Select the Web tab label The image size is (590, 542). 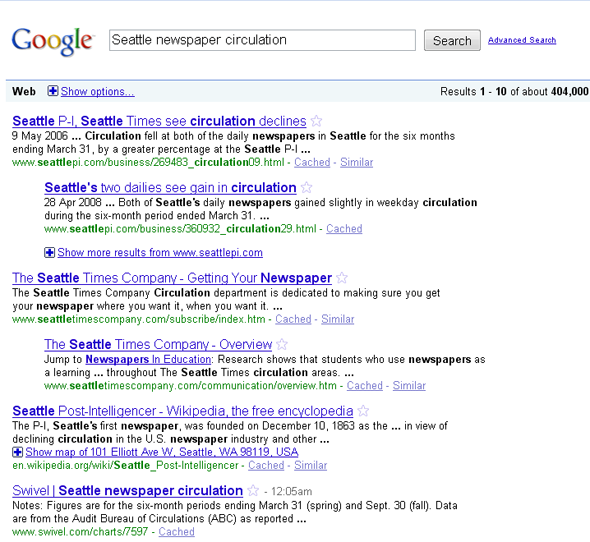(24, 91)
